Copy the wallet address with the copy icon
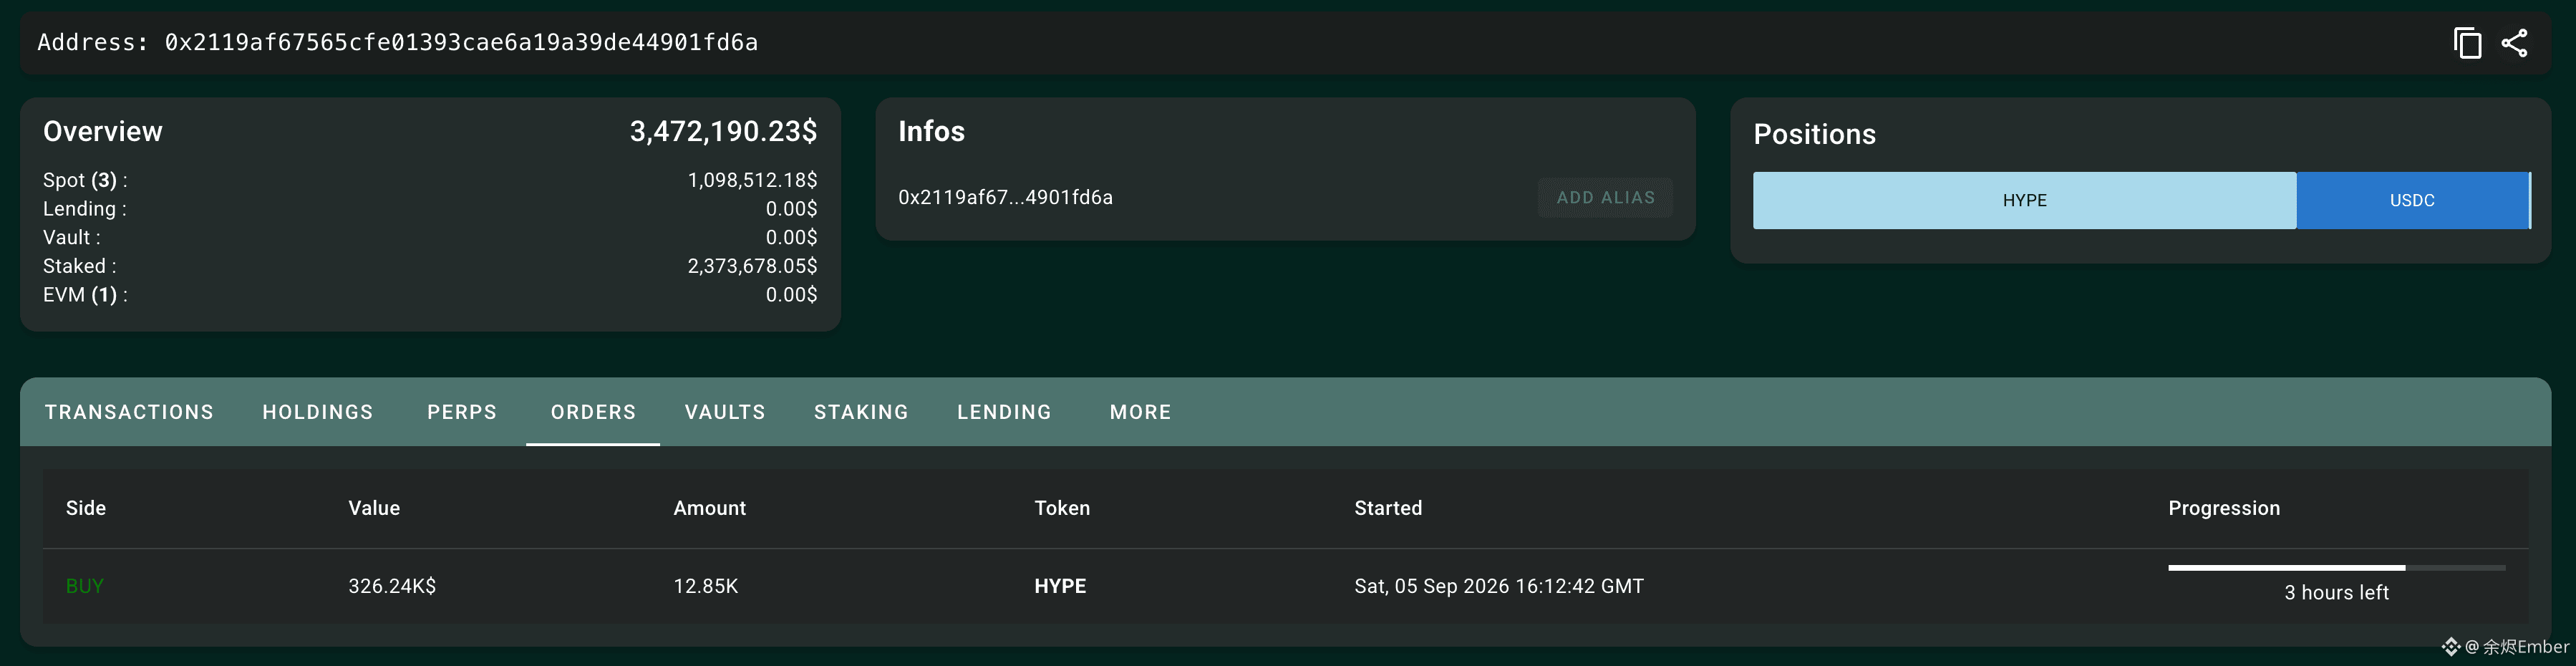This screenshot has width=2576, height=666. (x=2467, y=43)
